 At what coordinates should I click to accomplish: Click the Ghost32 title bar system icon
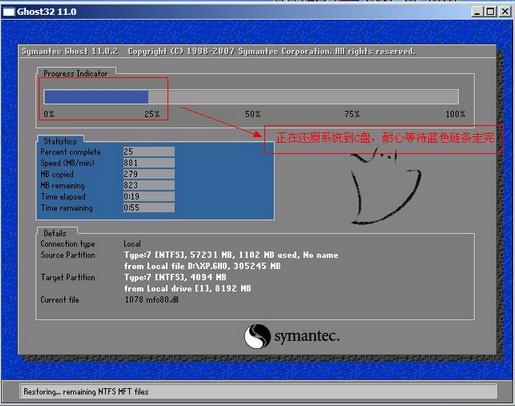(x=9, y=12)
